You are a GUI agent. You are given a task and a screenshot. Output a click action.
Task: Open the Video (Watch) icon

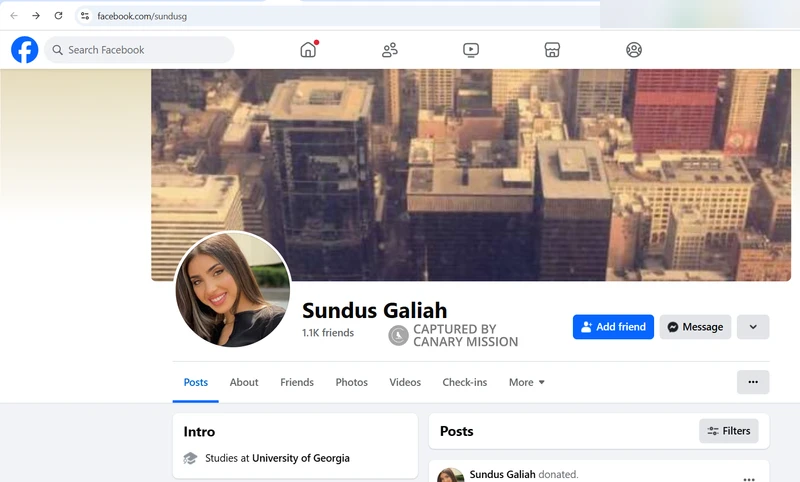[x=471, y=50]
